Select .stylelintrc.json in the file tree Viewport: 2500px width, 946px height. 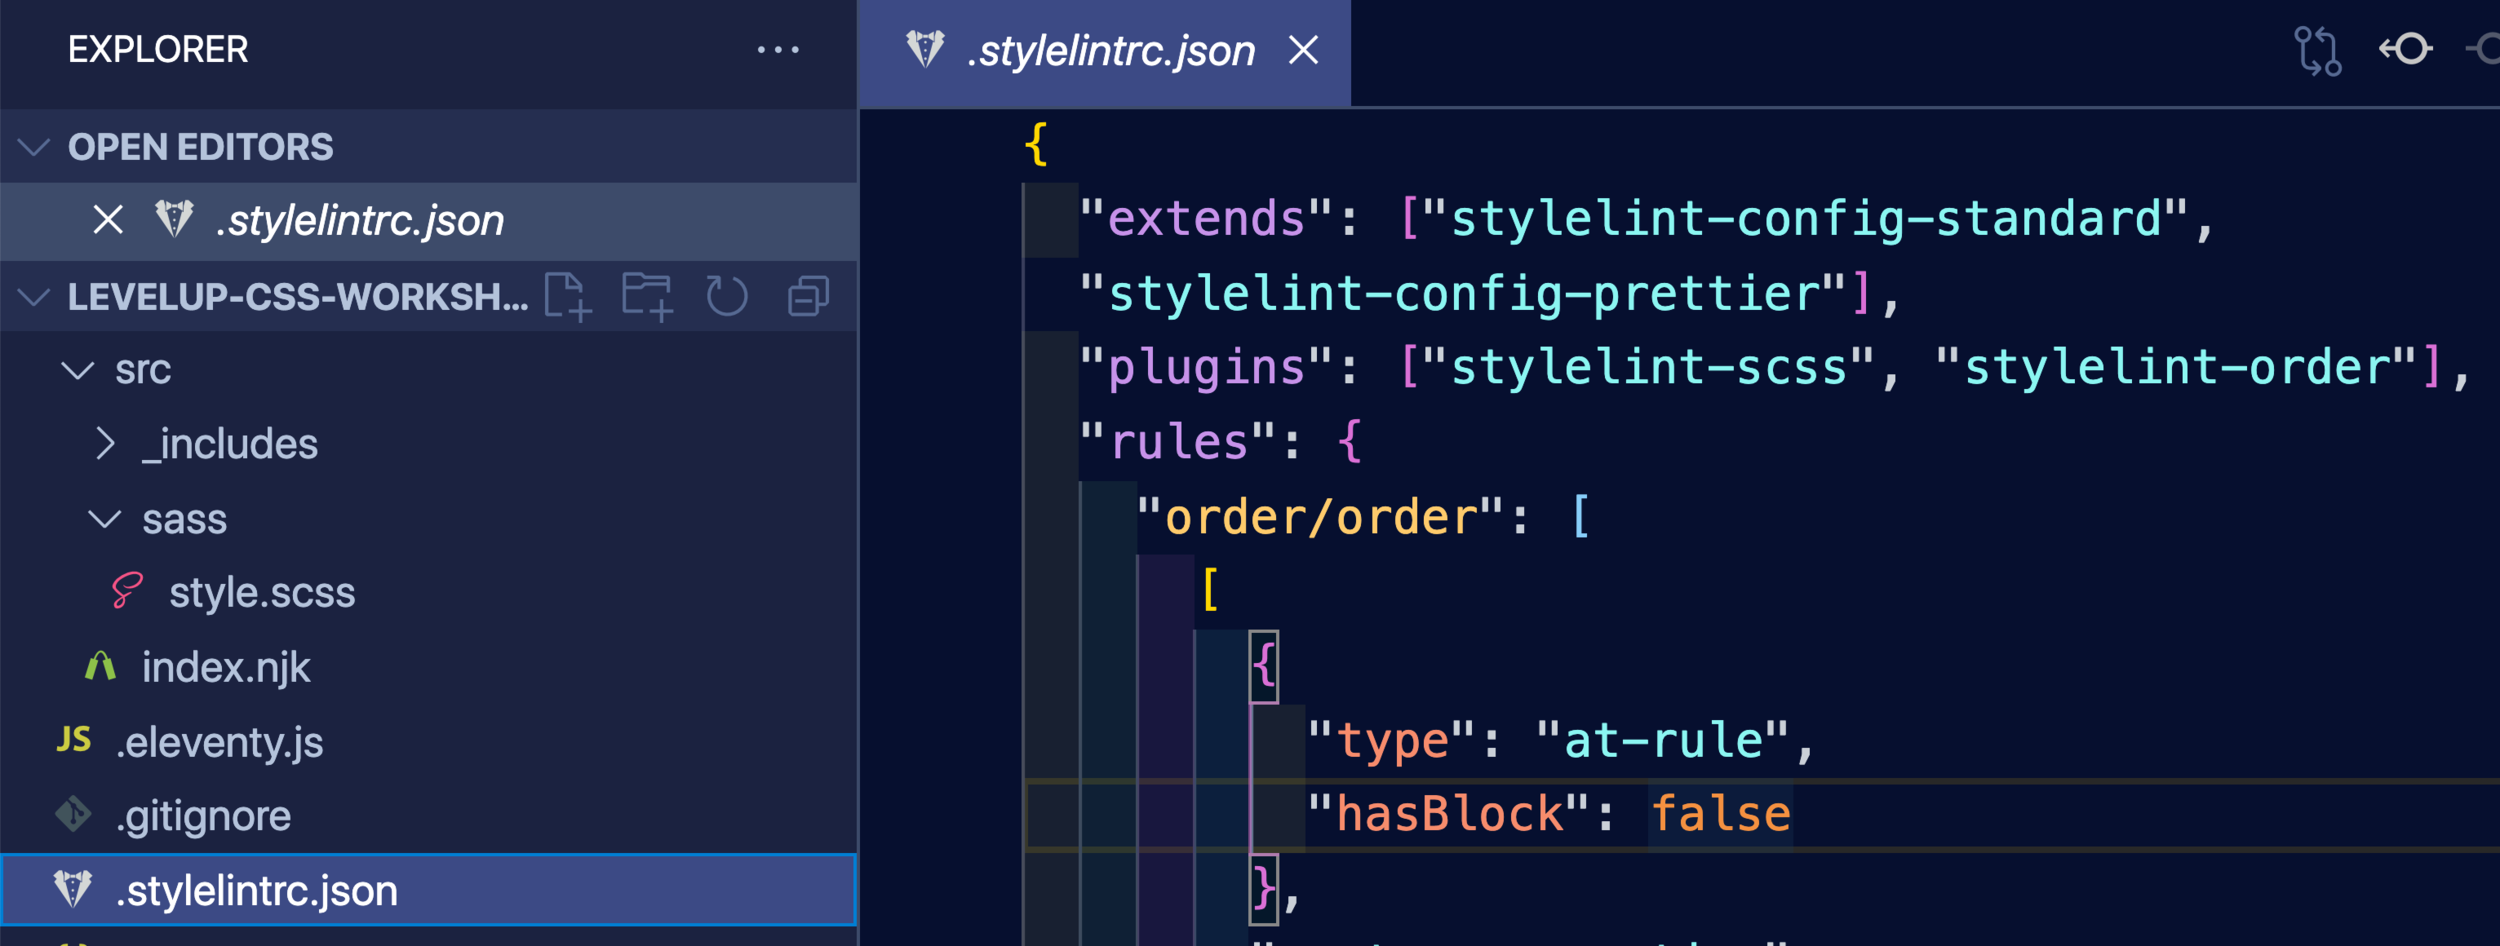point(428,890)
